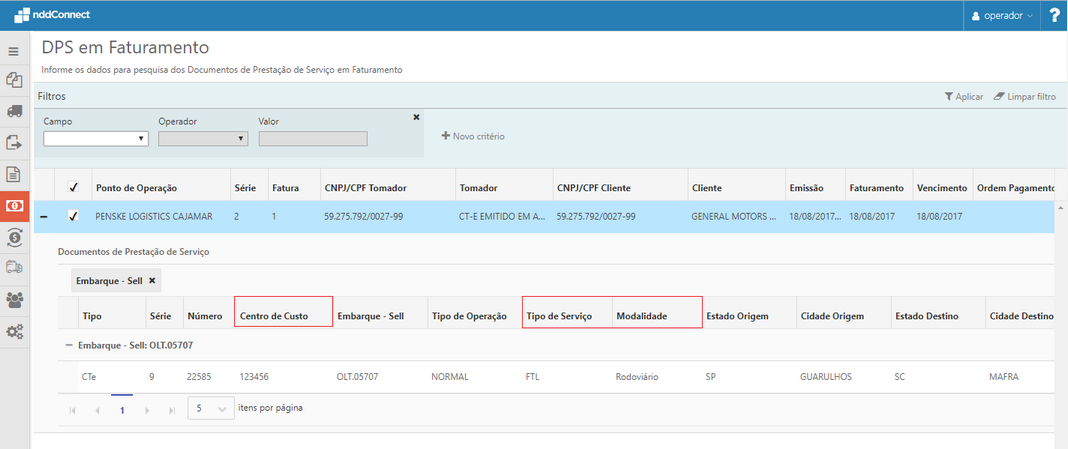Open the people group icon in sidebar
The height and width of the screenshot is (449, 1068).
click(14, 299)
